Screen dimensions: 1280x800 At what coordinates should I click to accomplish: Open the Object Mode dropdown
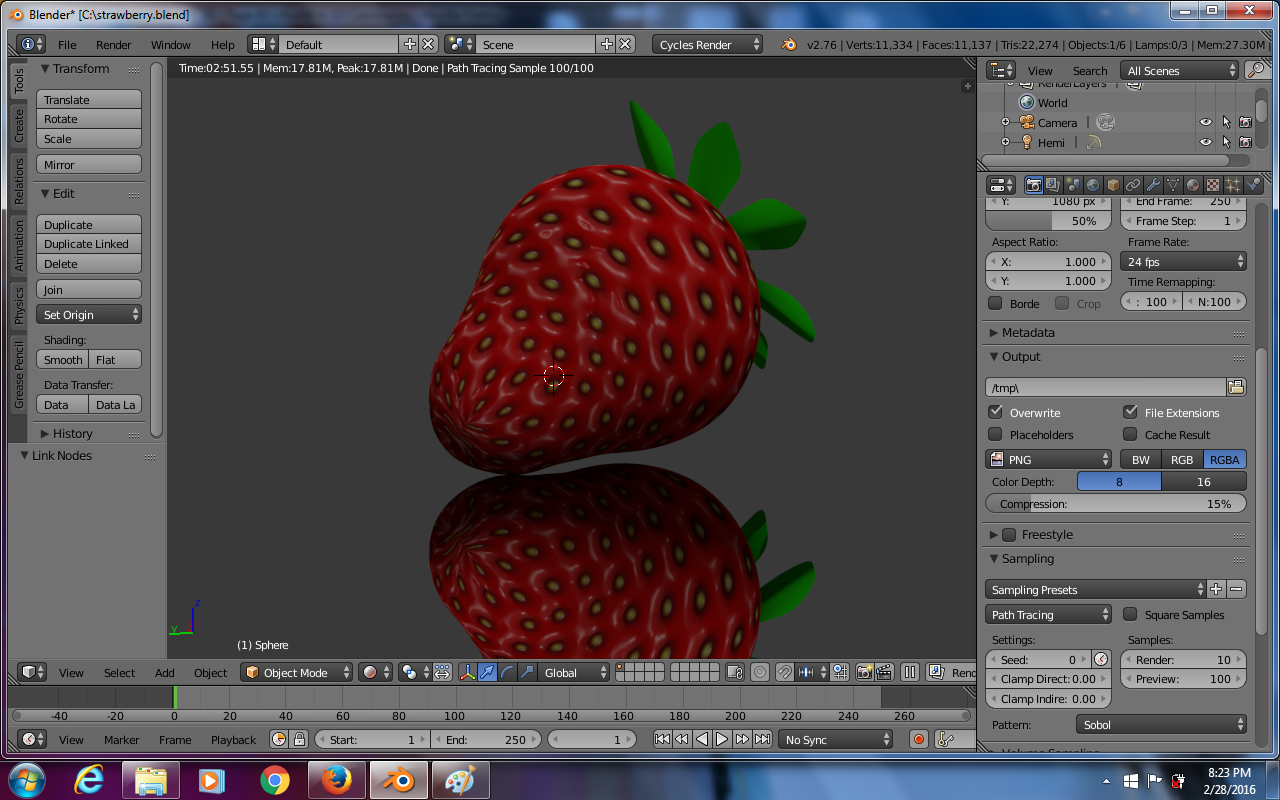(297, 672)
